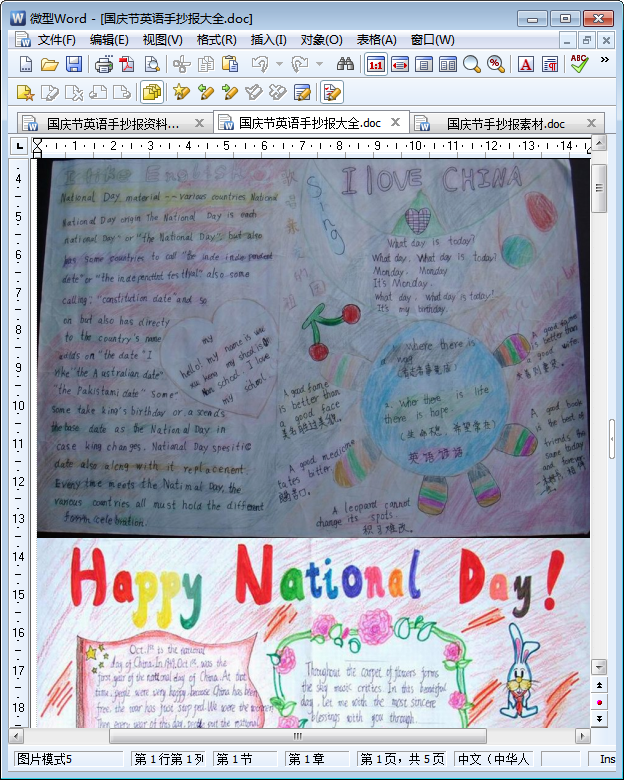Image resolution: width=624 pixels, height=780 pixels.
Task: Print the document
Action: (104, 64)
